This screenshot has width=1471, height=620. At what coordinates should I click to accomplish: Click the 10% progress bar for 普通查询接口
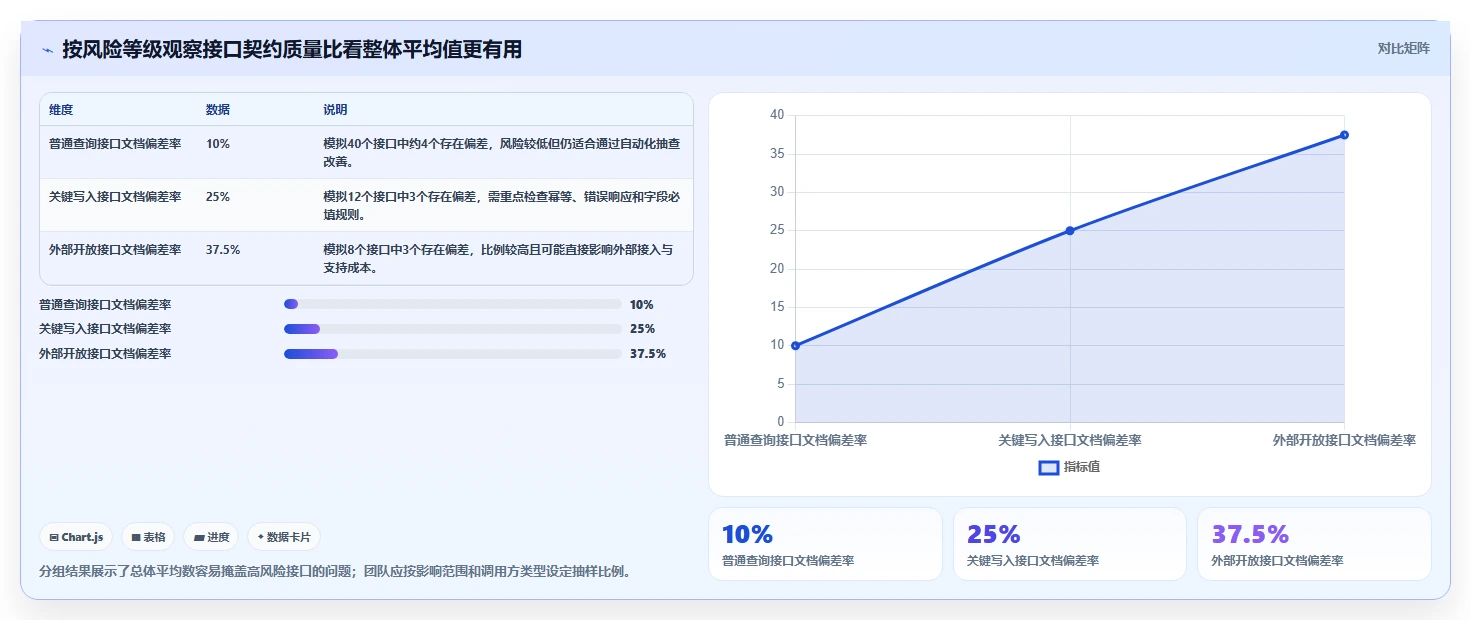tap(453, 304)
